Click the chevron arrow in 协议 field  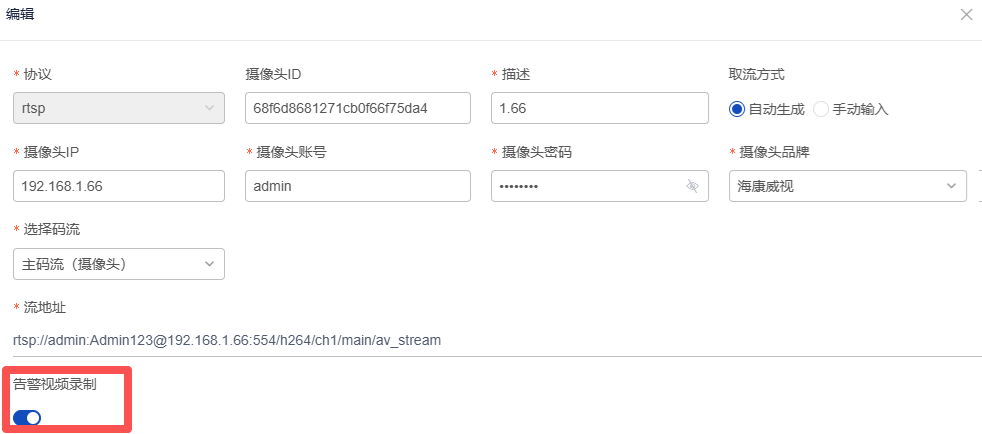tap(209, 108)
